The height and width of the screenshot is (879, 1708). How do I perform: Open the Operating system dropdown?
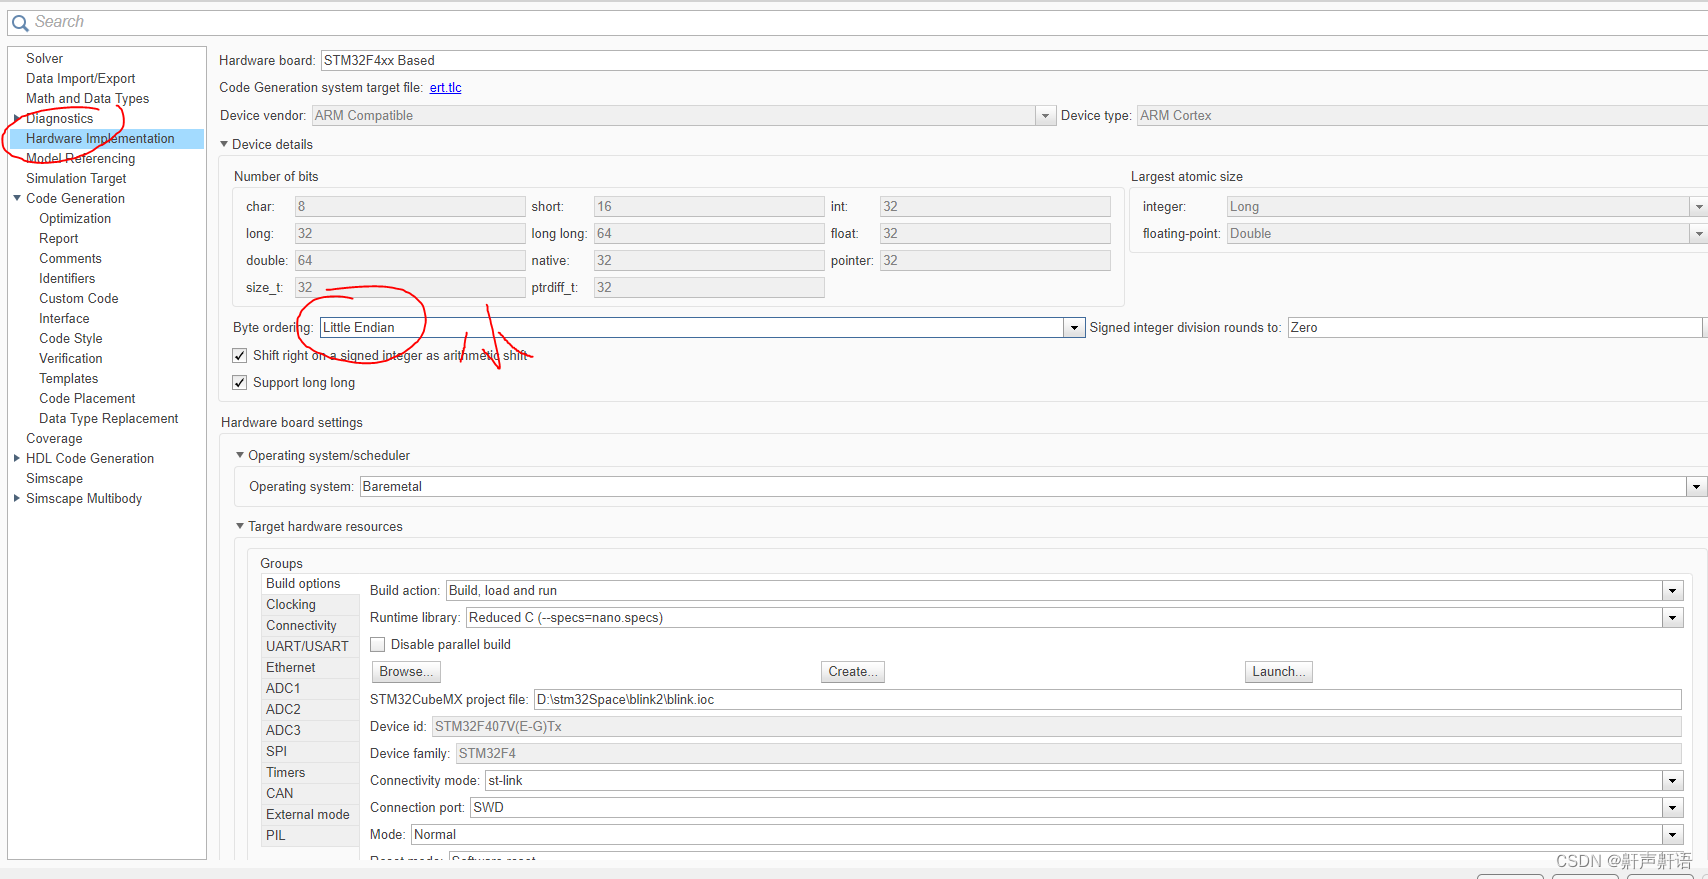[x=1696, y=487]
